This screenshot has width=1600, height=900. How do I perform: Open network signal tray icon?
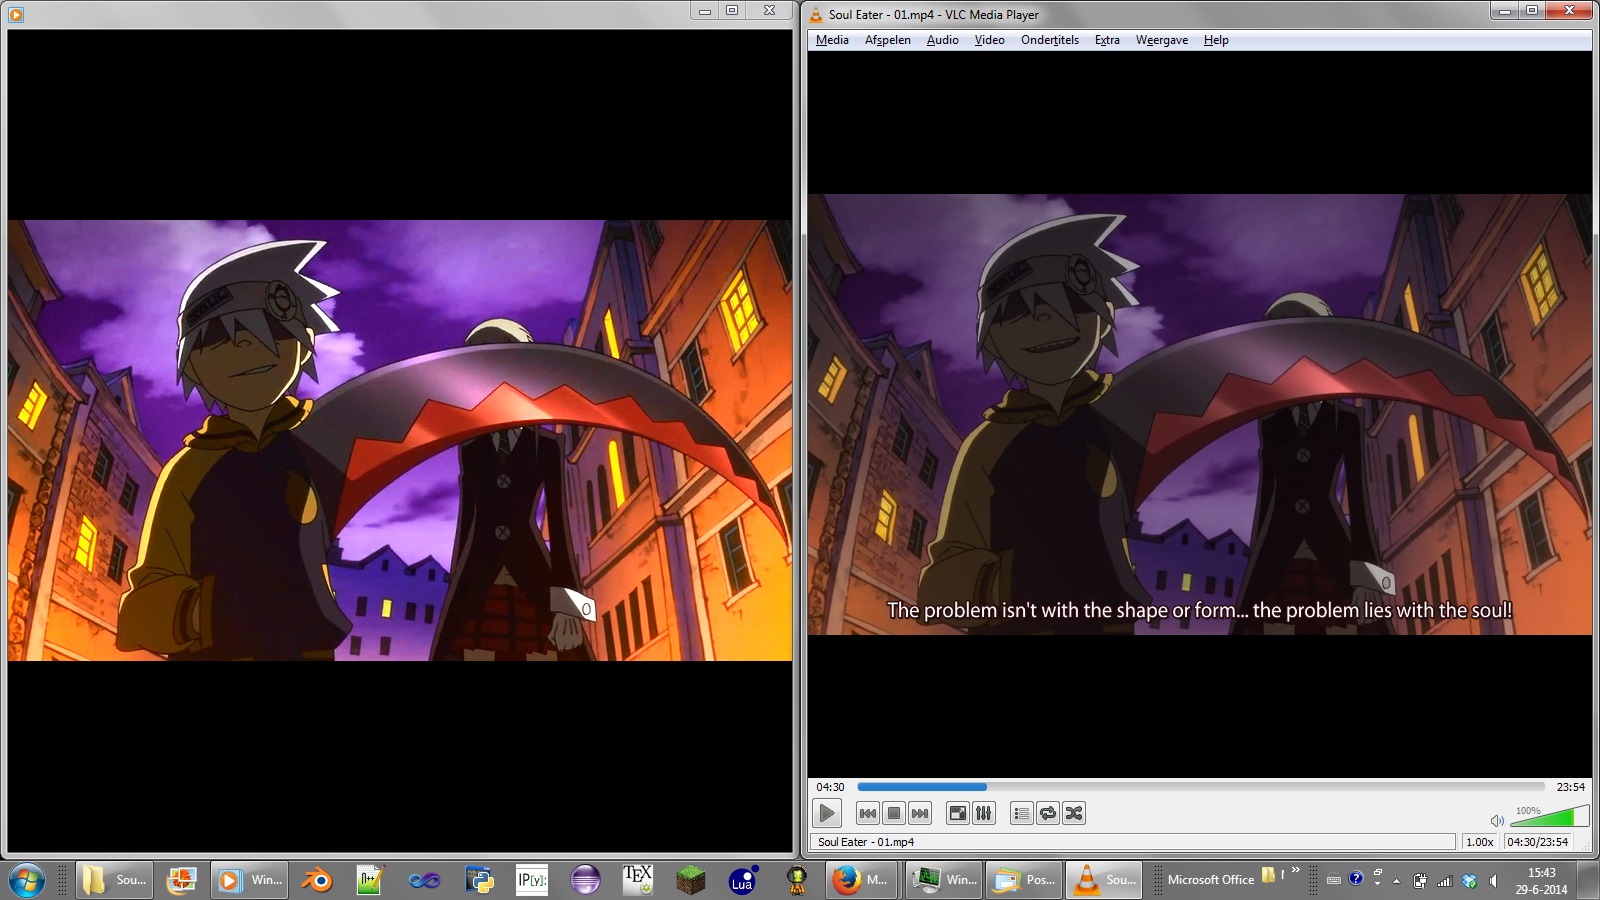click(x=1444, y=881)
